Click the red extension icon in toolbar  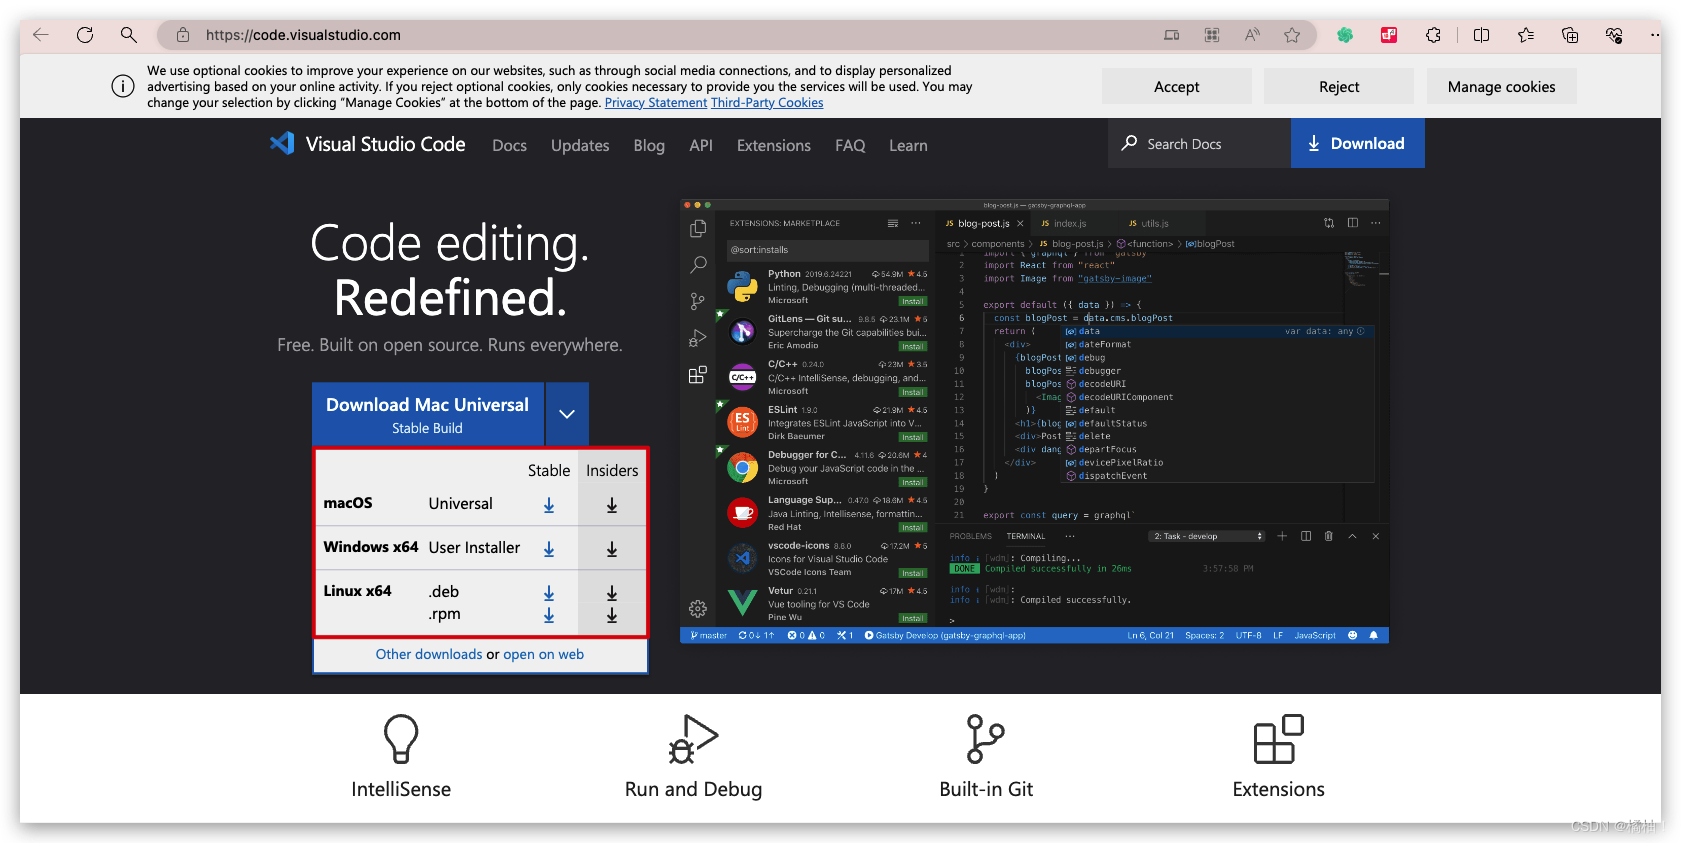click(x=1389, y=35)
